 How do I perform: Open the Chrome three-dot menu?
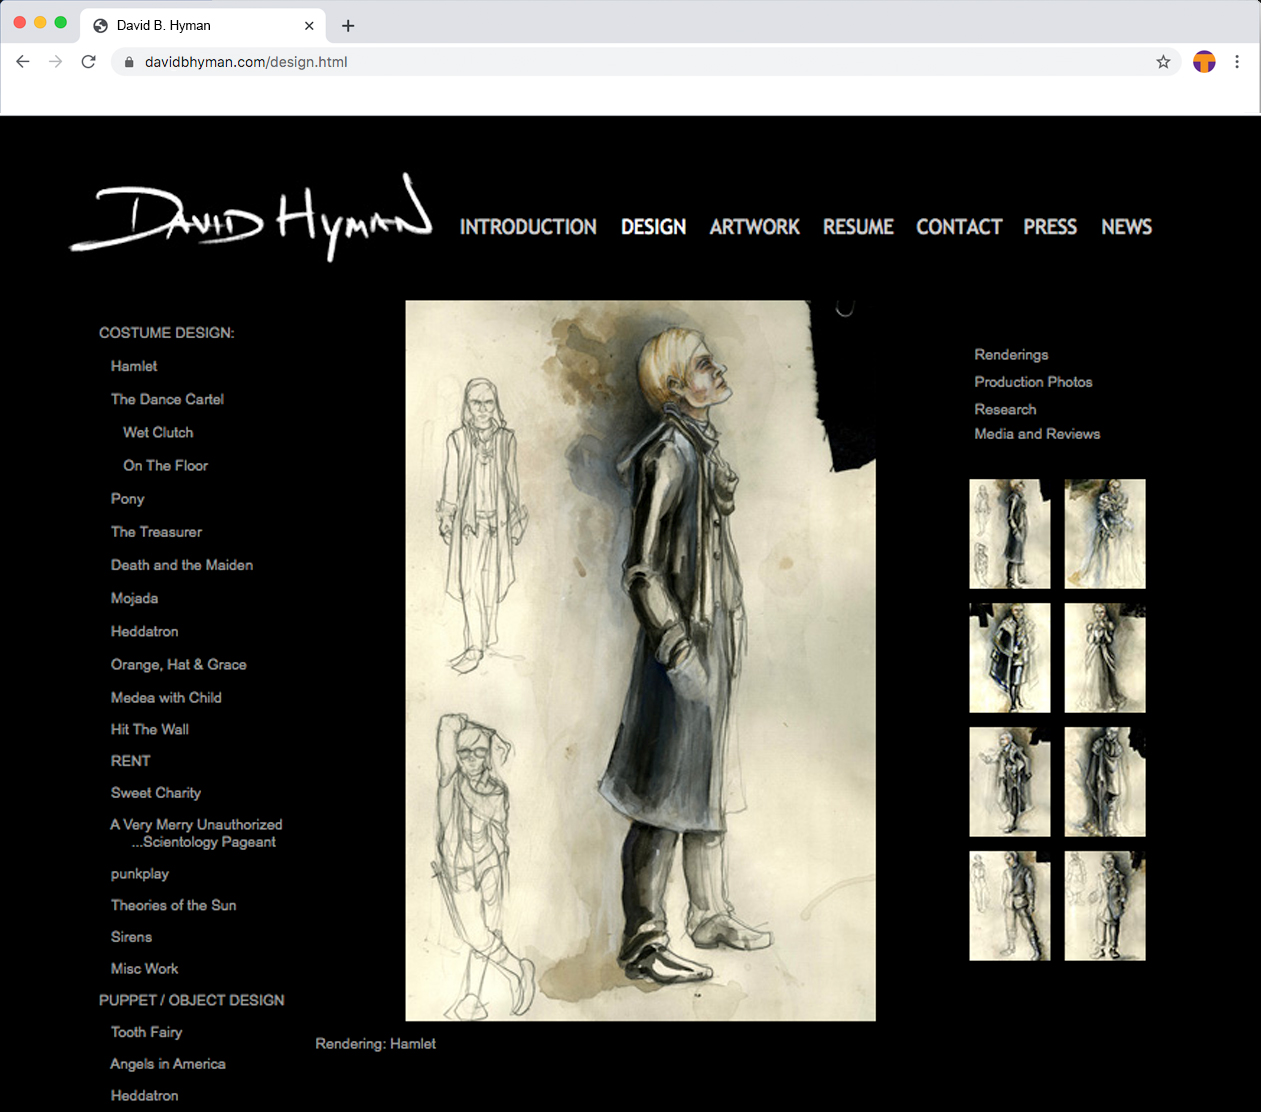pyautogui.click(x=1237, y=61)
